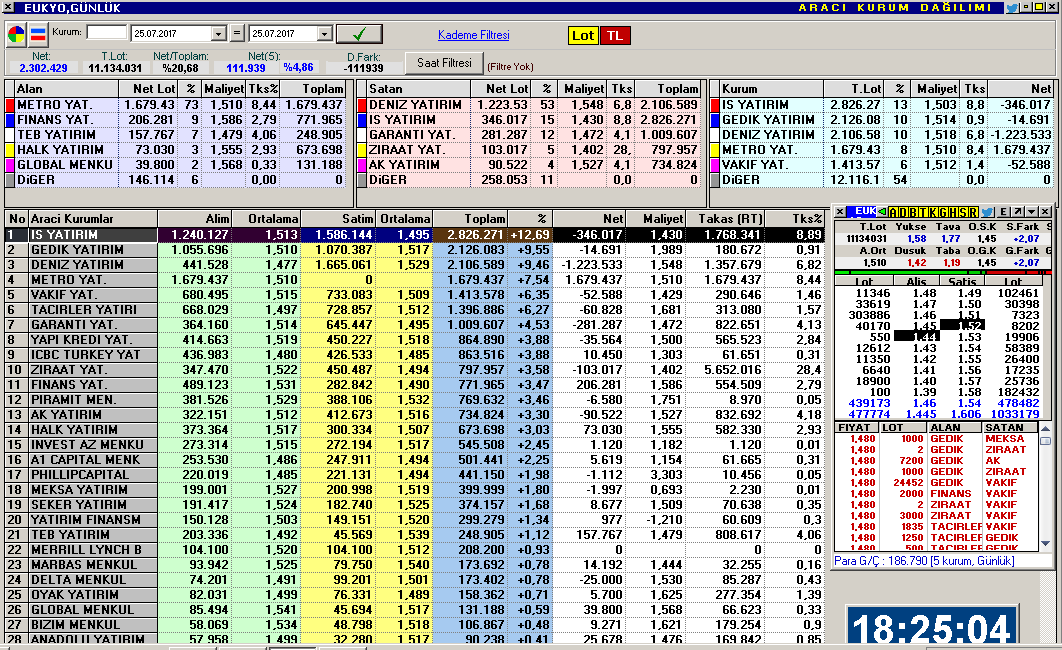The height and width of the screenshot is (650, 1062).
Task: Click the Para G/Ç status text
Action: coord(925,561)
